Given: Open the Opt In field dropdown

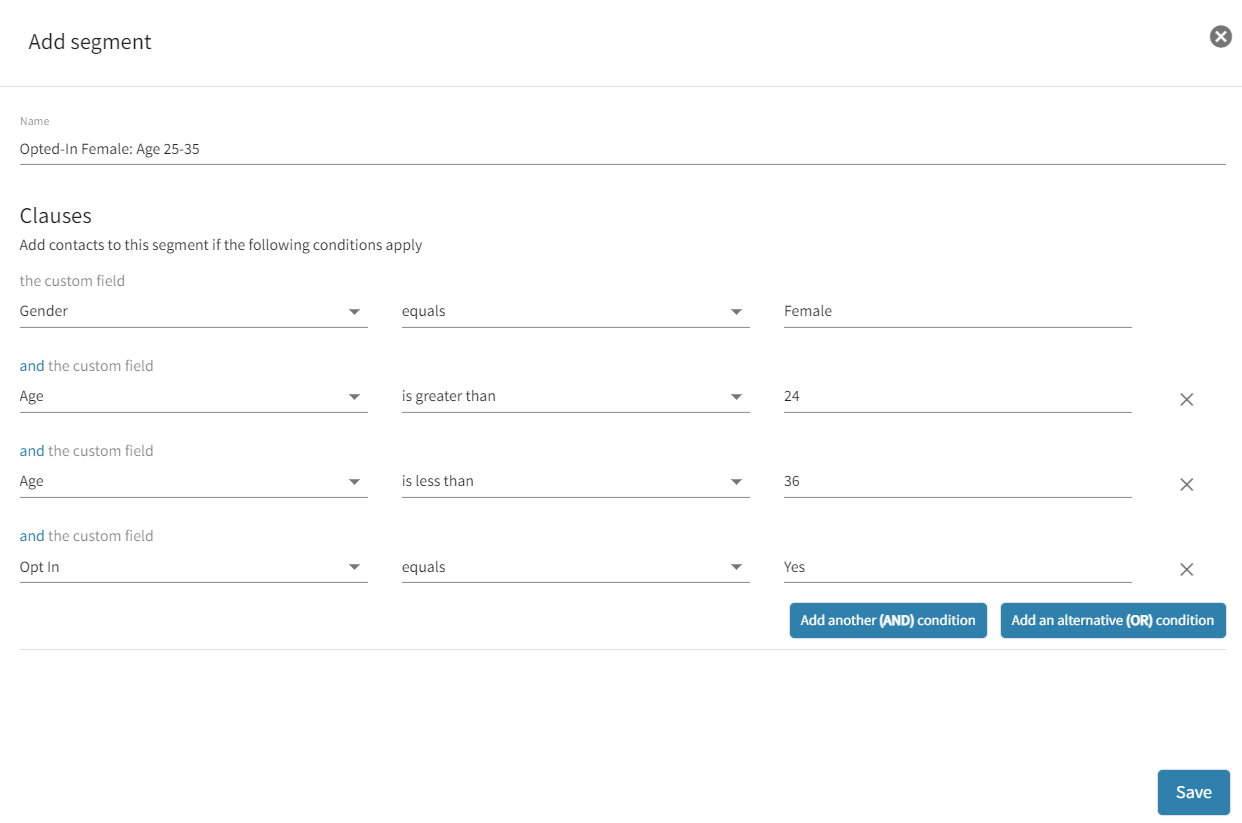Looking at the screenshot, I should click(x=193, y=568).
